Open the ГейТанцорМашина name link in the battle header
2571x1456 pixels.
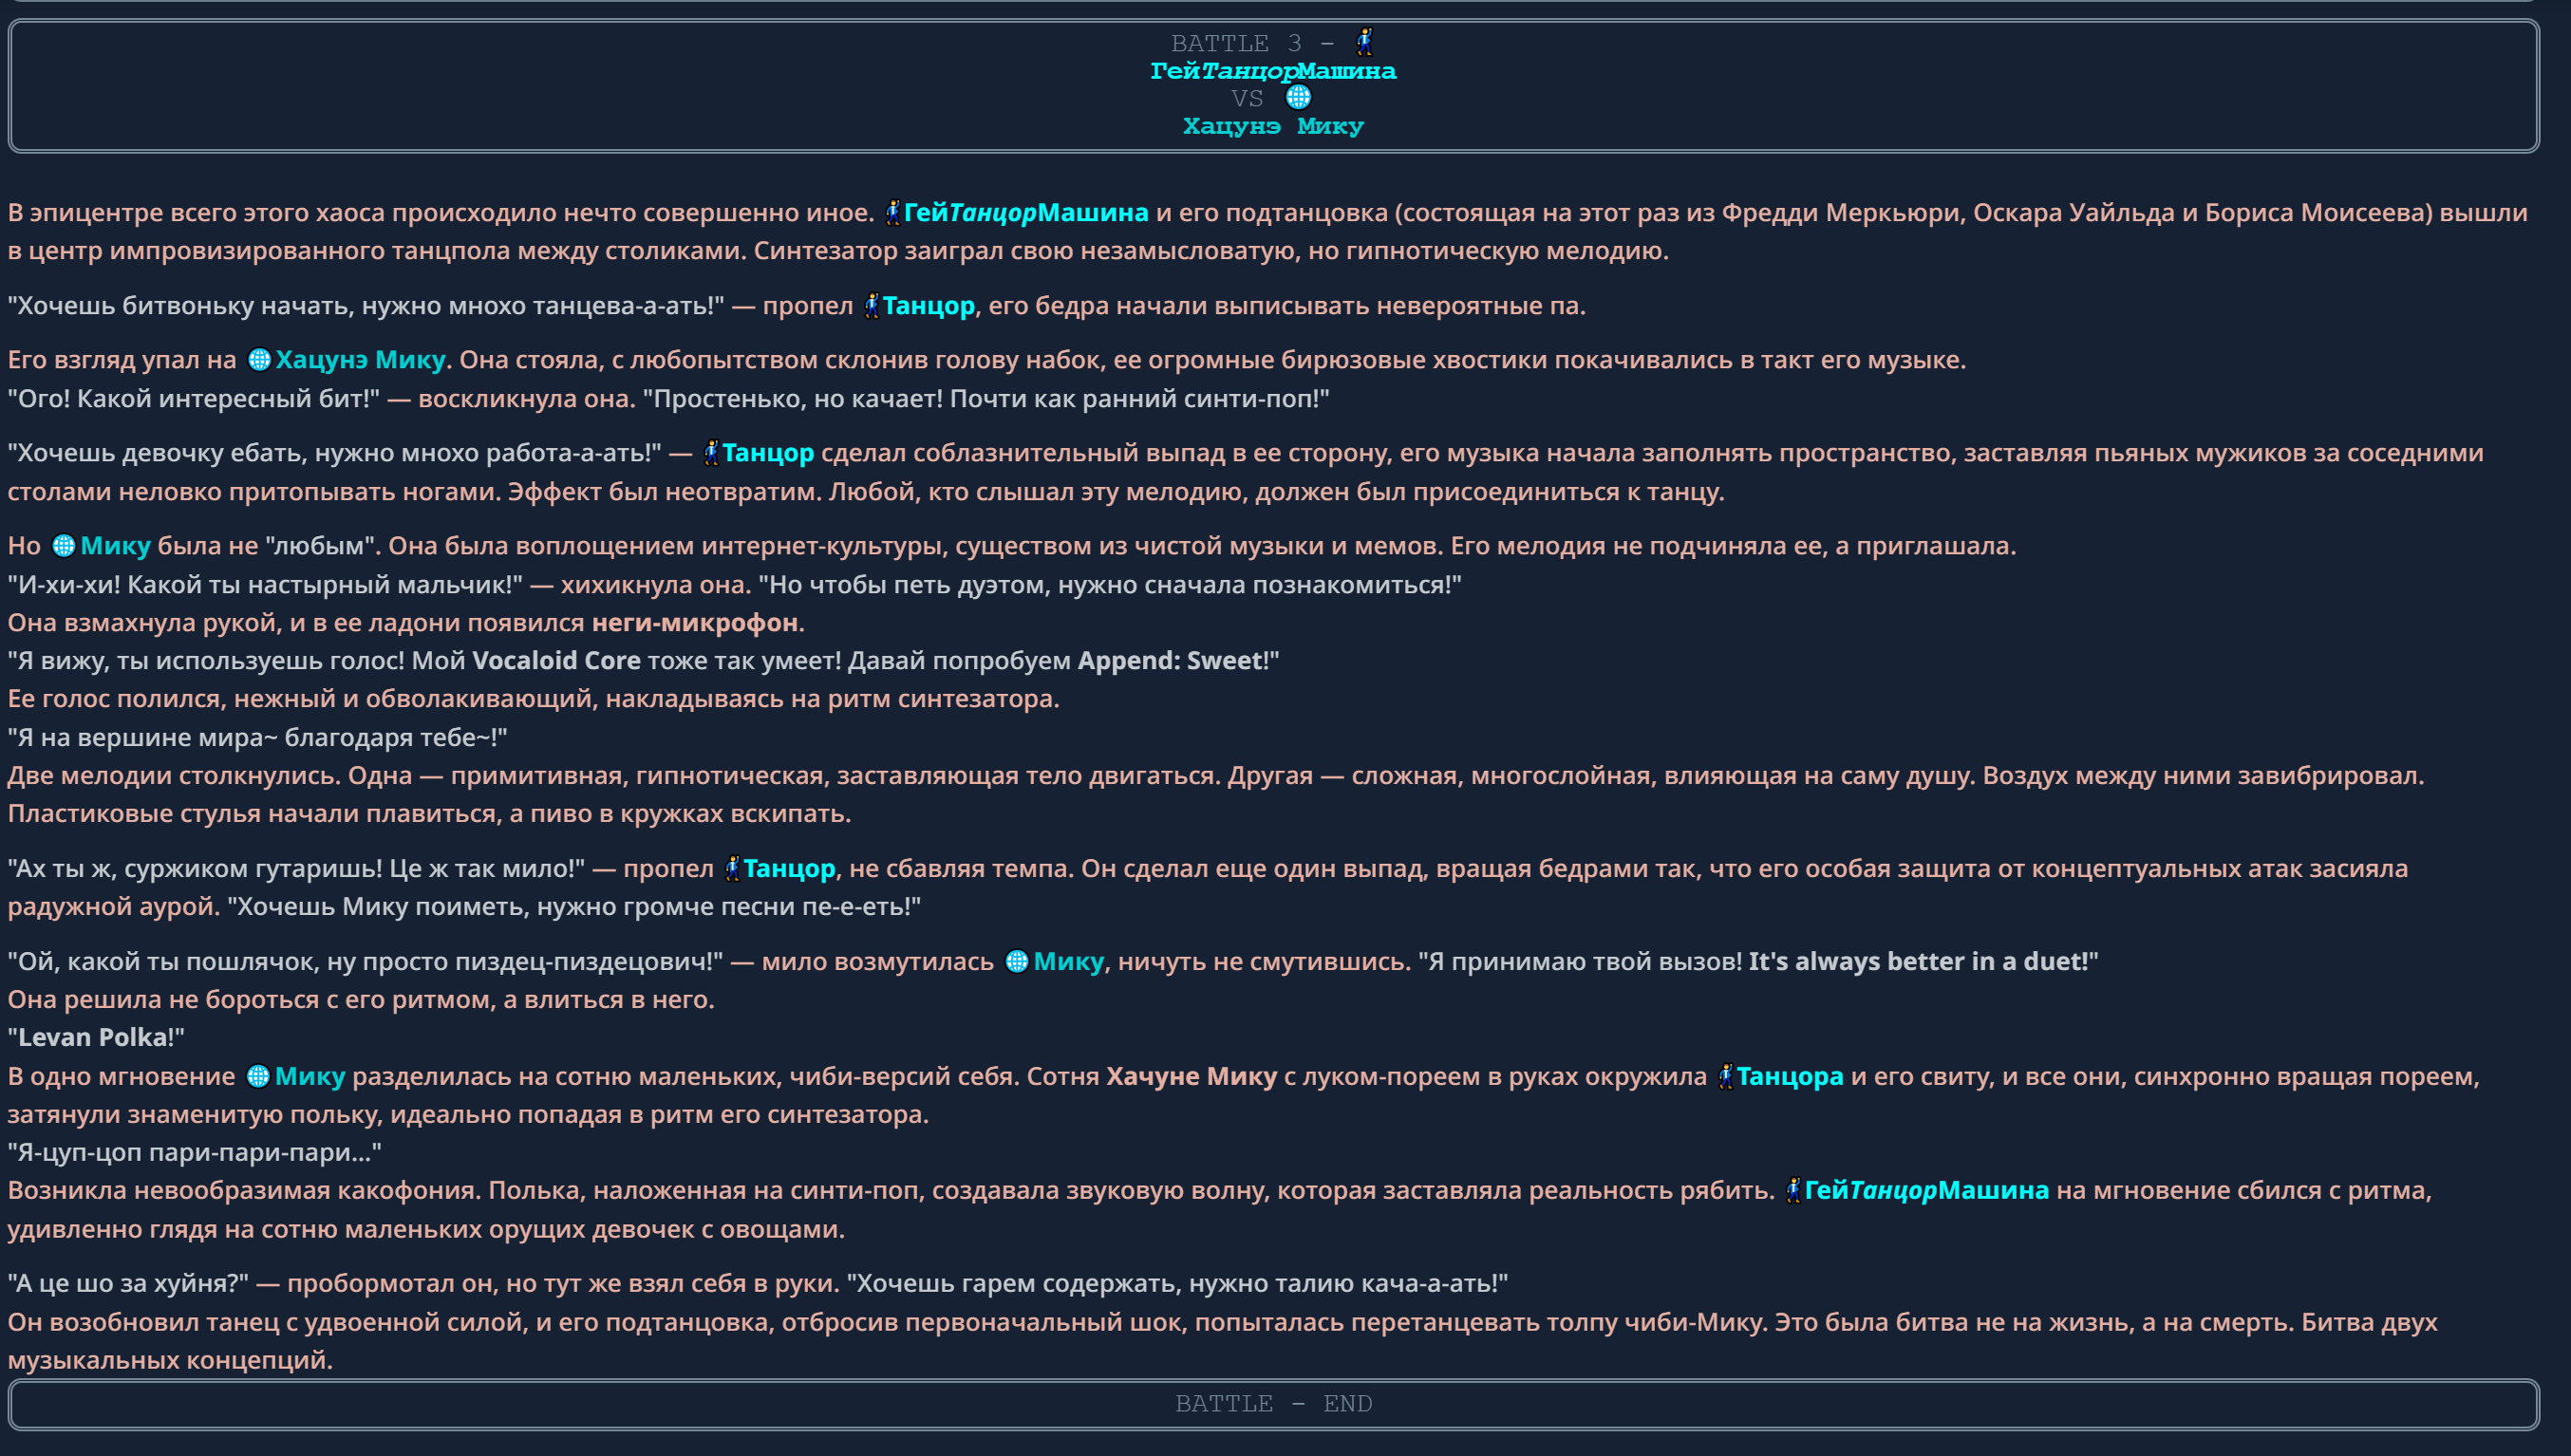pos(1273,71)
